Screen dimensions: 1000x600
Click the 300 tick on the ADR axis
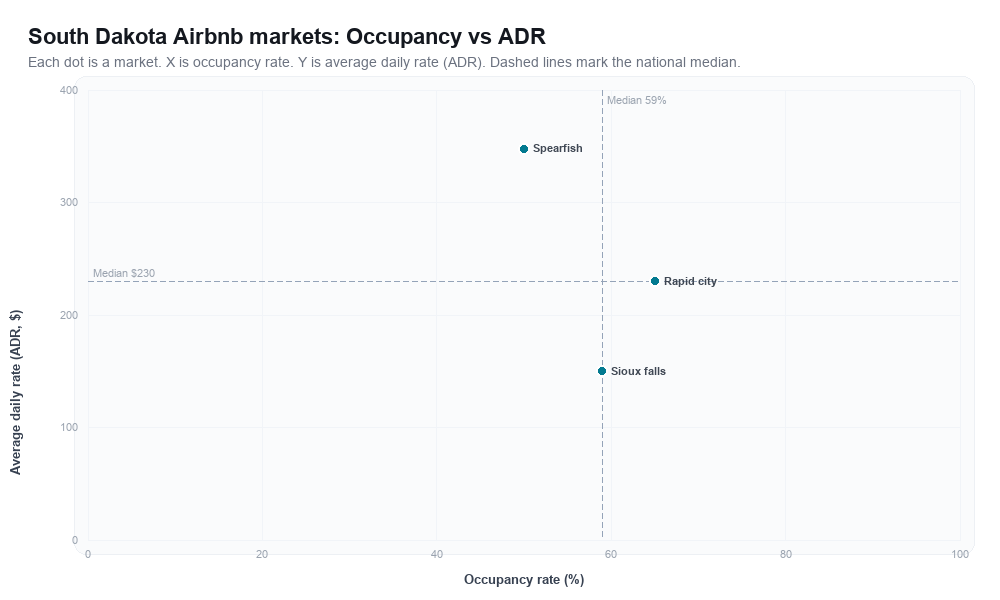click(x=69, y=203)
